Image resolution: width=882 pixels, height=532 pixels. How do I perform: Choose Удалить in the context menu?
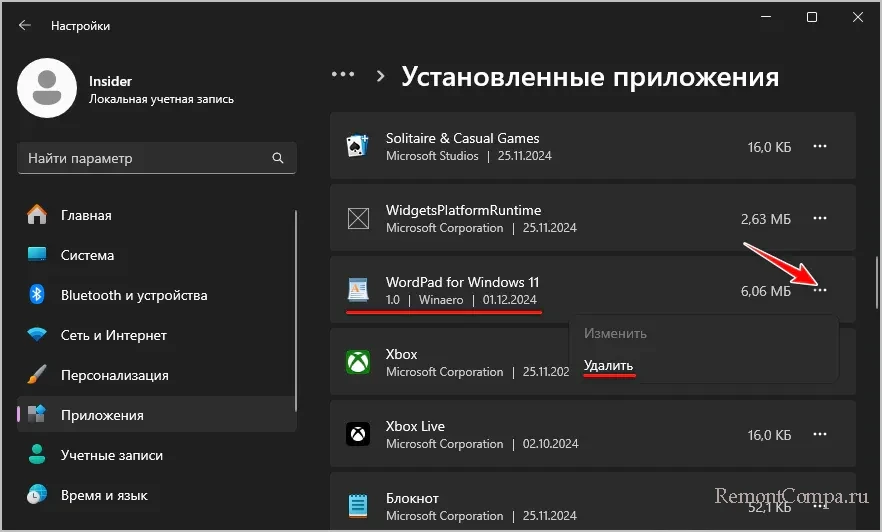pyautogui.click(x=608, y=365)
